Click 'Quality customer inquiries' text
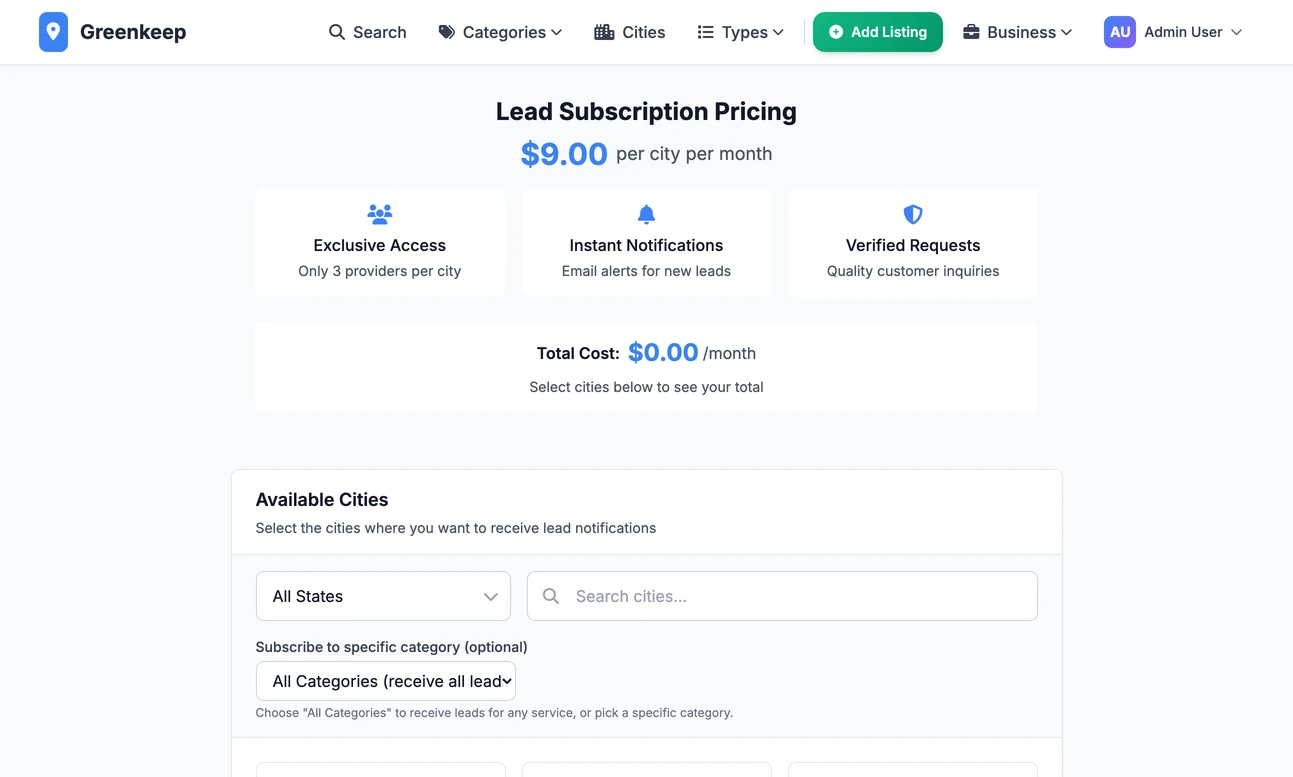The height and width of the screenshot is (777, 1293). (x=913, y=271)
